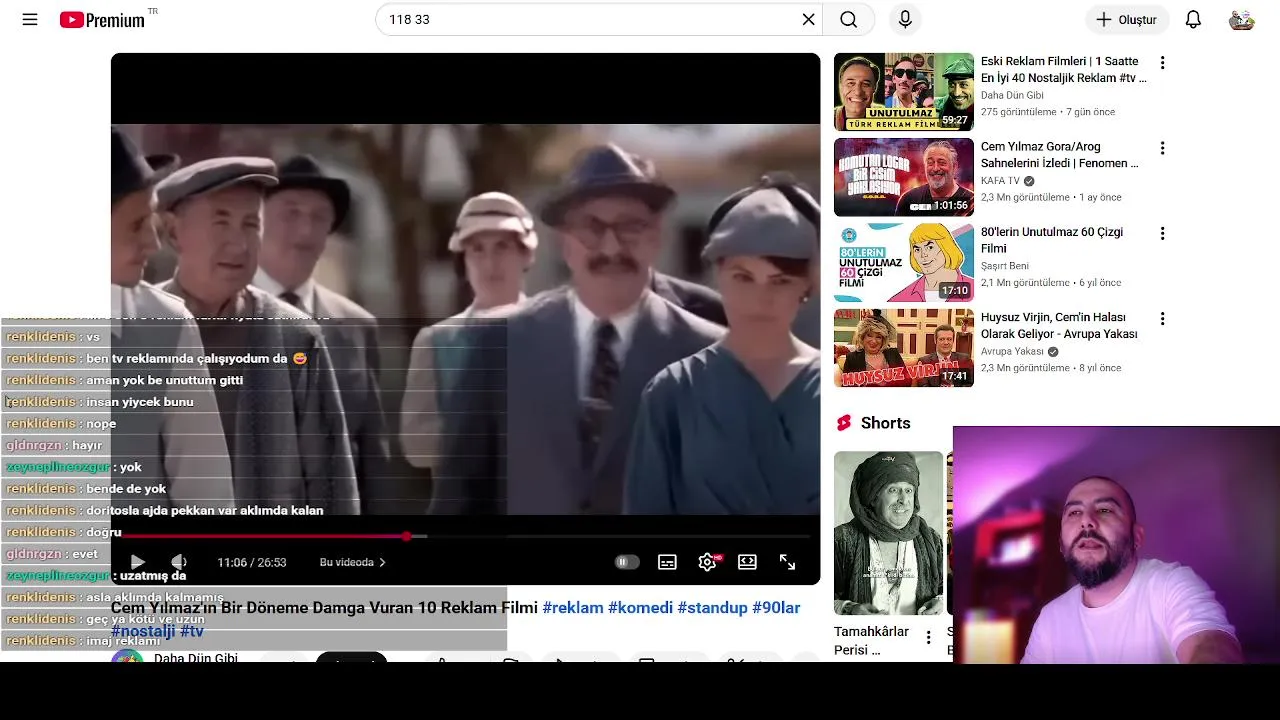Visit the KAFA TV channel

[1000, 181]
